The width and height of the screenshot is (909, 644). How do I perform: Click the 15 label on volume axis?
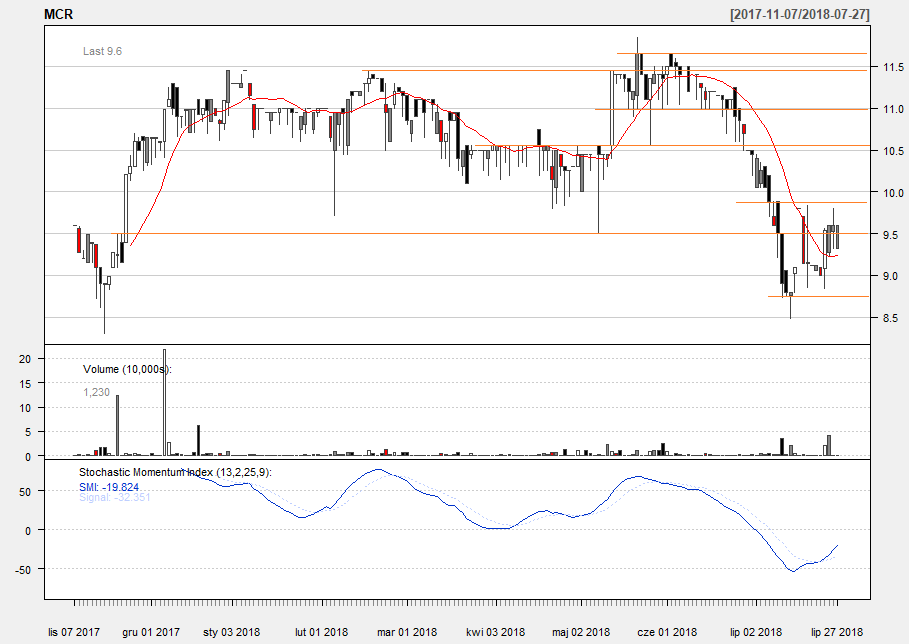[24, 383]
